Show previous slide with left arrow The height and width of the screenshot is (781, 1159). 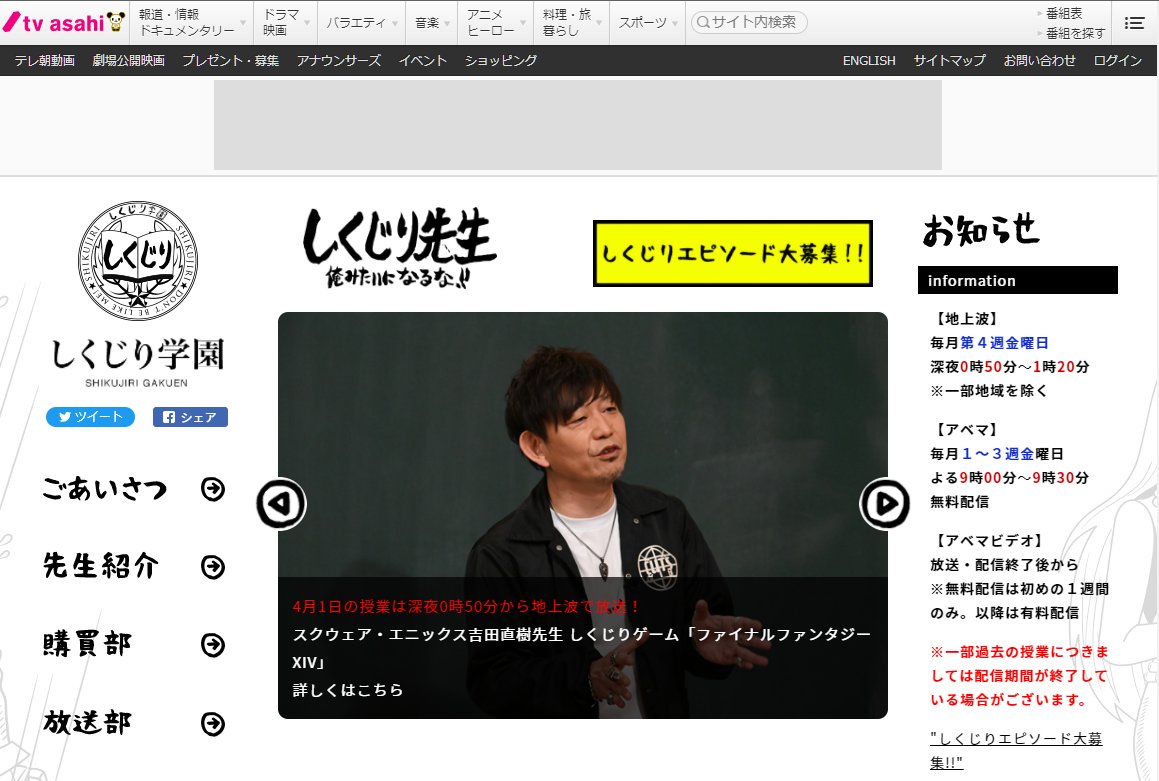(281, 504)
